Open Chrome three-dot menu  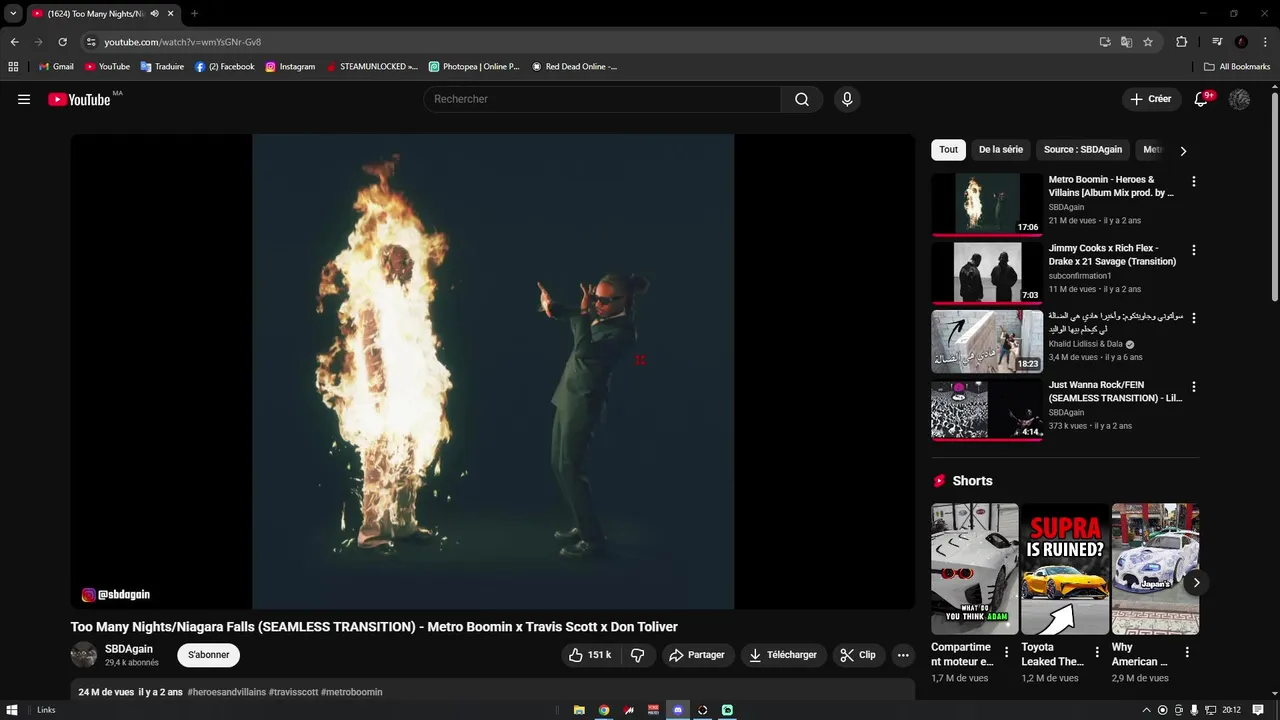click(1264, 42)
